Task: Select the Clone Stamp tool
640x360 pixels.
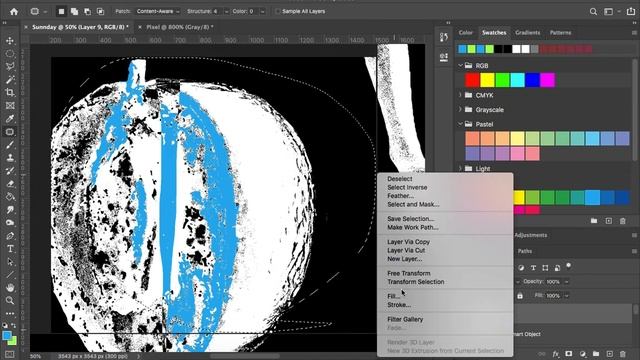Action: click(x=10, y=158)
